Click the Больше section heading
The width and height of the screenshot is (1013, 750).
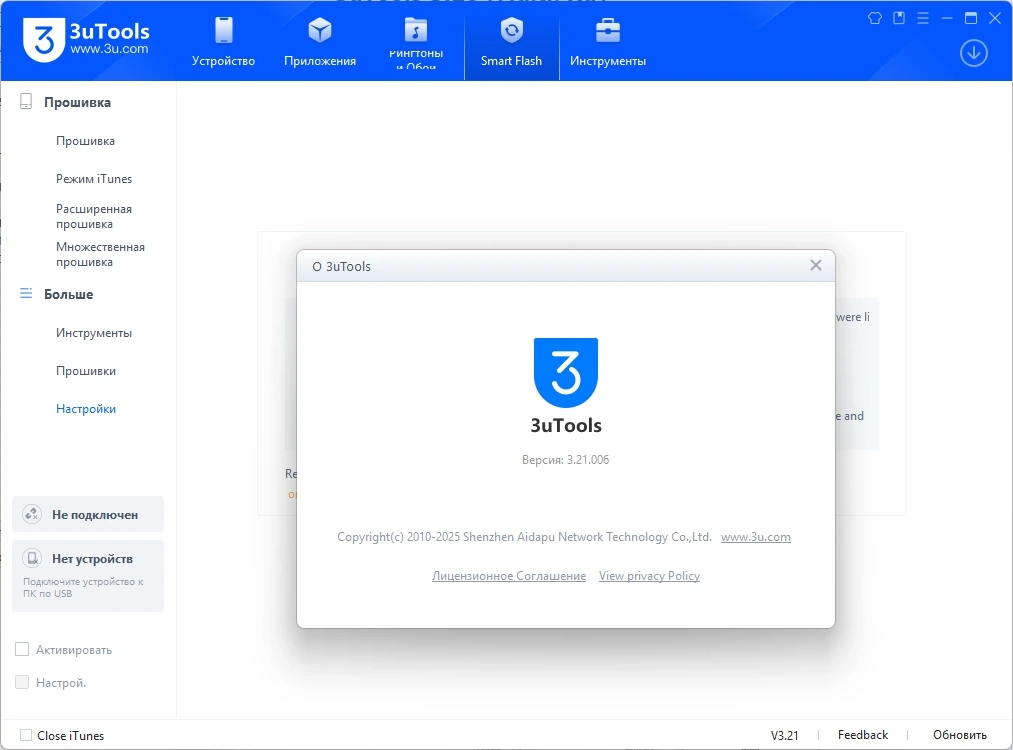[x=68, y=294]
